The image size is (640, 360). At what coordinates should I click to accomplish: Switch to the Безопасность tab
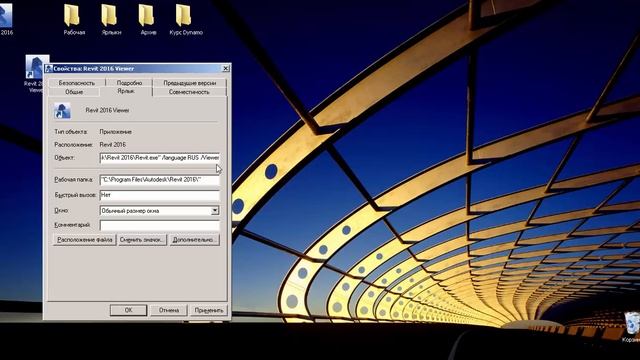[x=76, y=82]
